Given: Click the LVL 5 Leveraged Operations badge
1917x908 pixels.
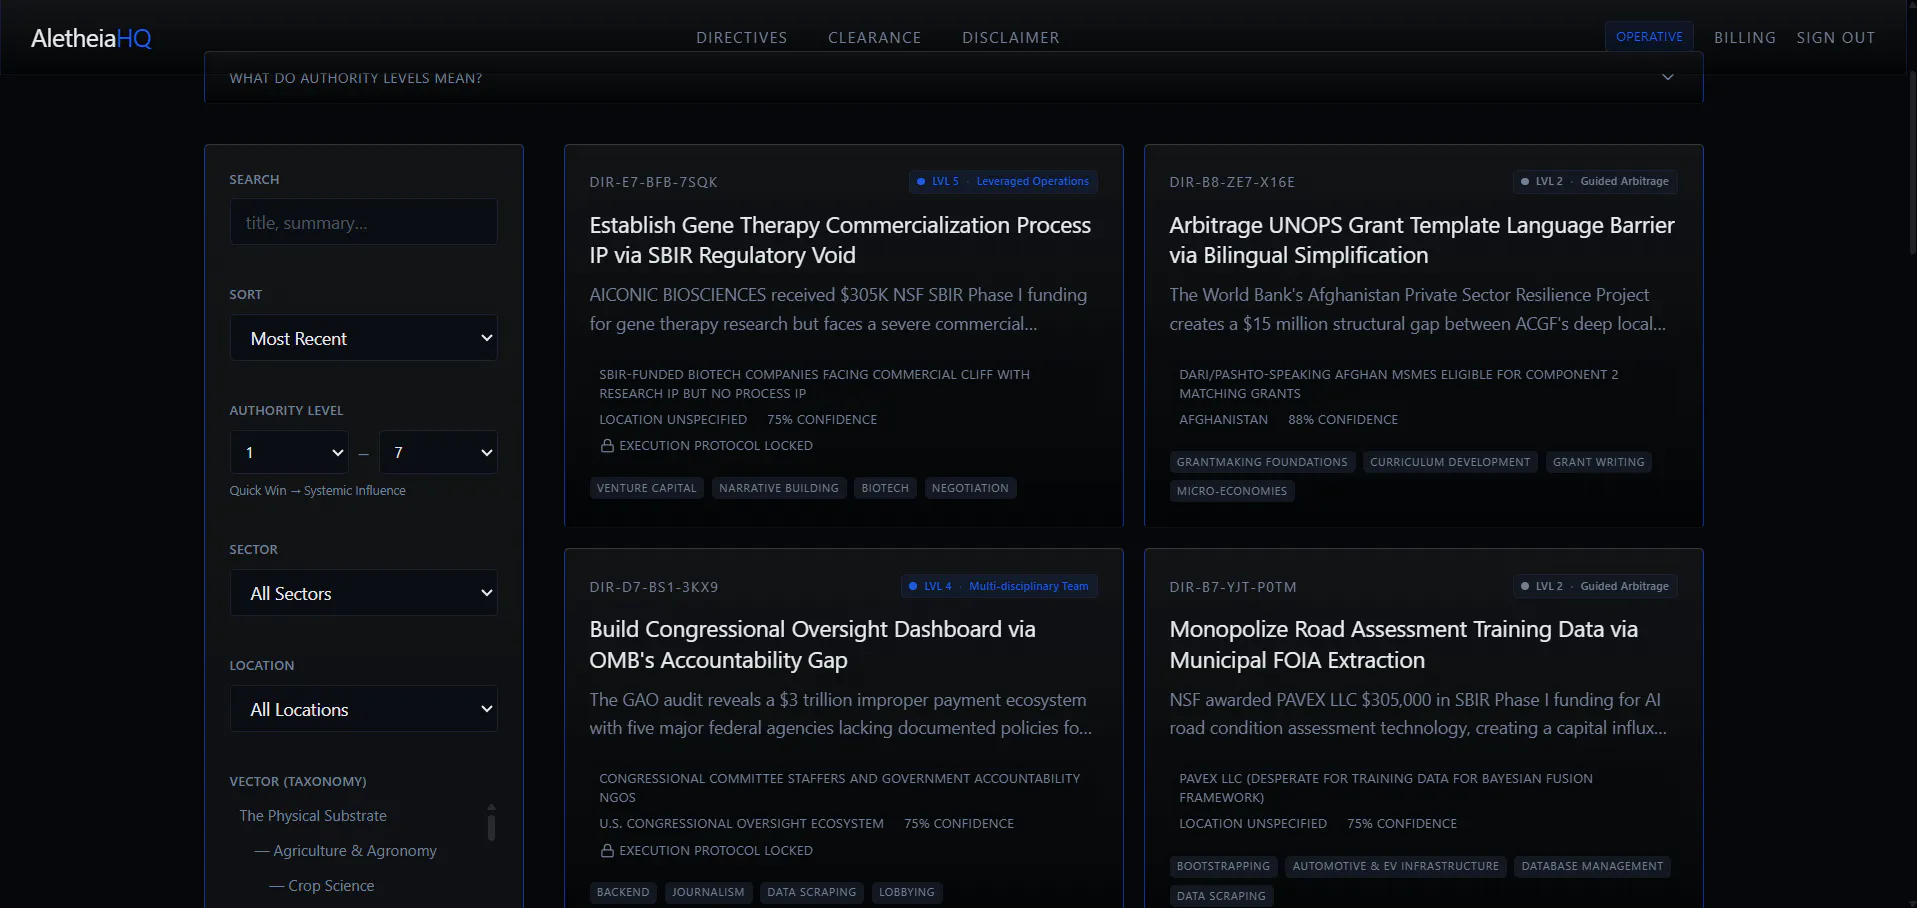Looking at the screenshot, I should [x=1003, y=181].
